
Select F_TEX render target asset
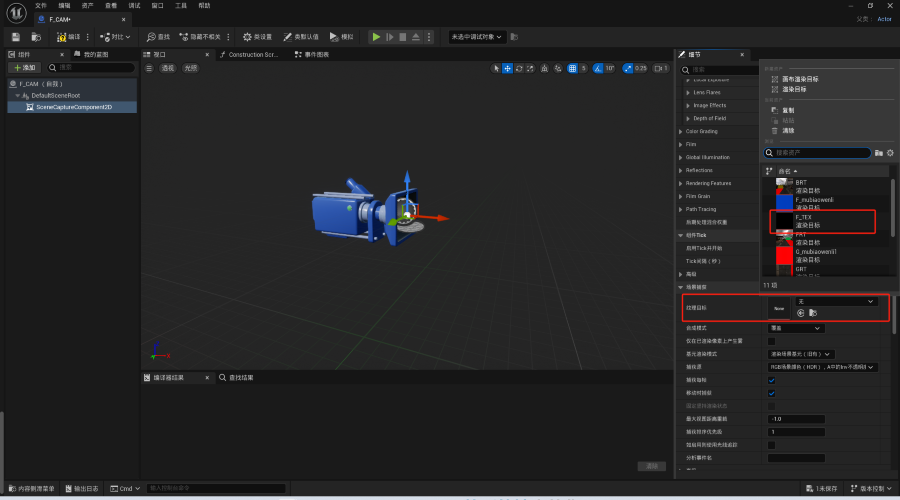click(x=823, y=221)
